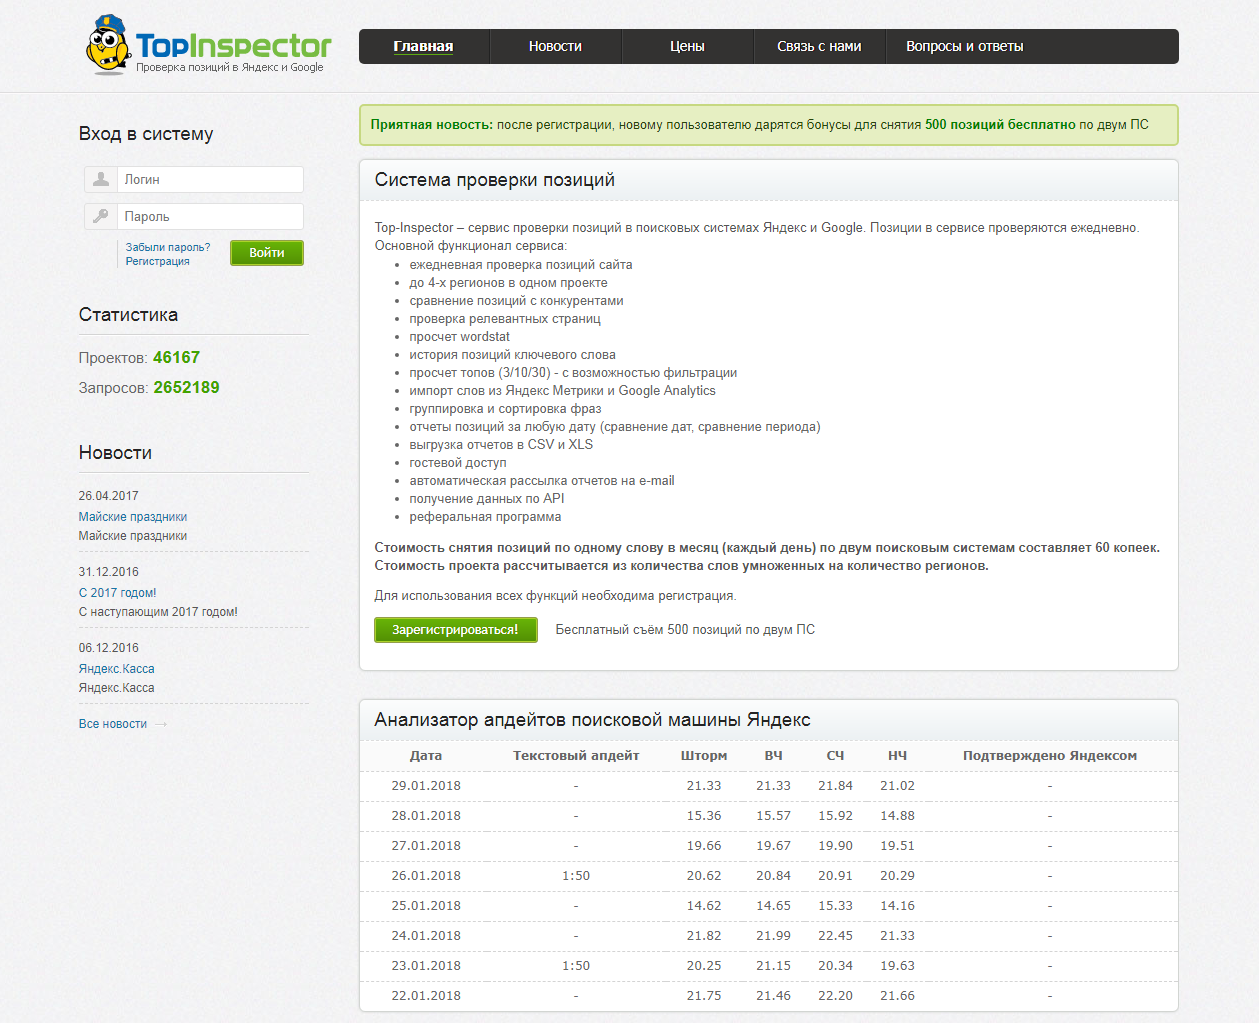
Task: Click the Шторм column header
Action: tap(704, 756)
